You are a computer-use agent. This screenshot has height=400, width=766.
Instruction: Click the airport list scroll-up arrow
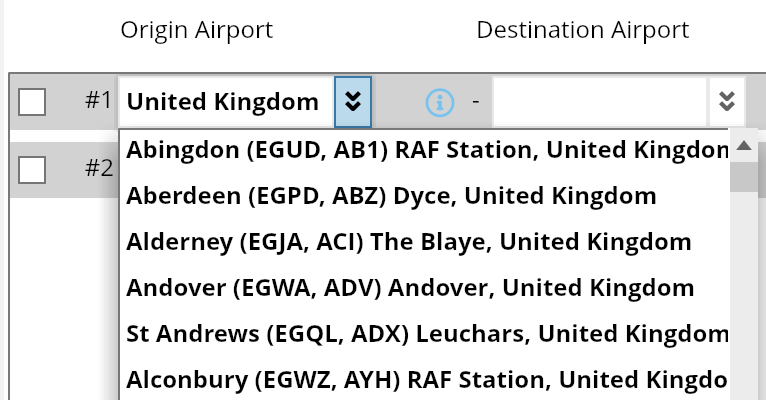pos(743,146)
